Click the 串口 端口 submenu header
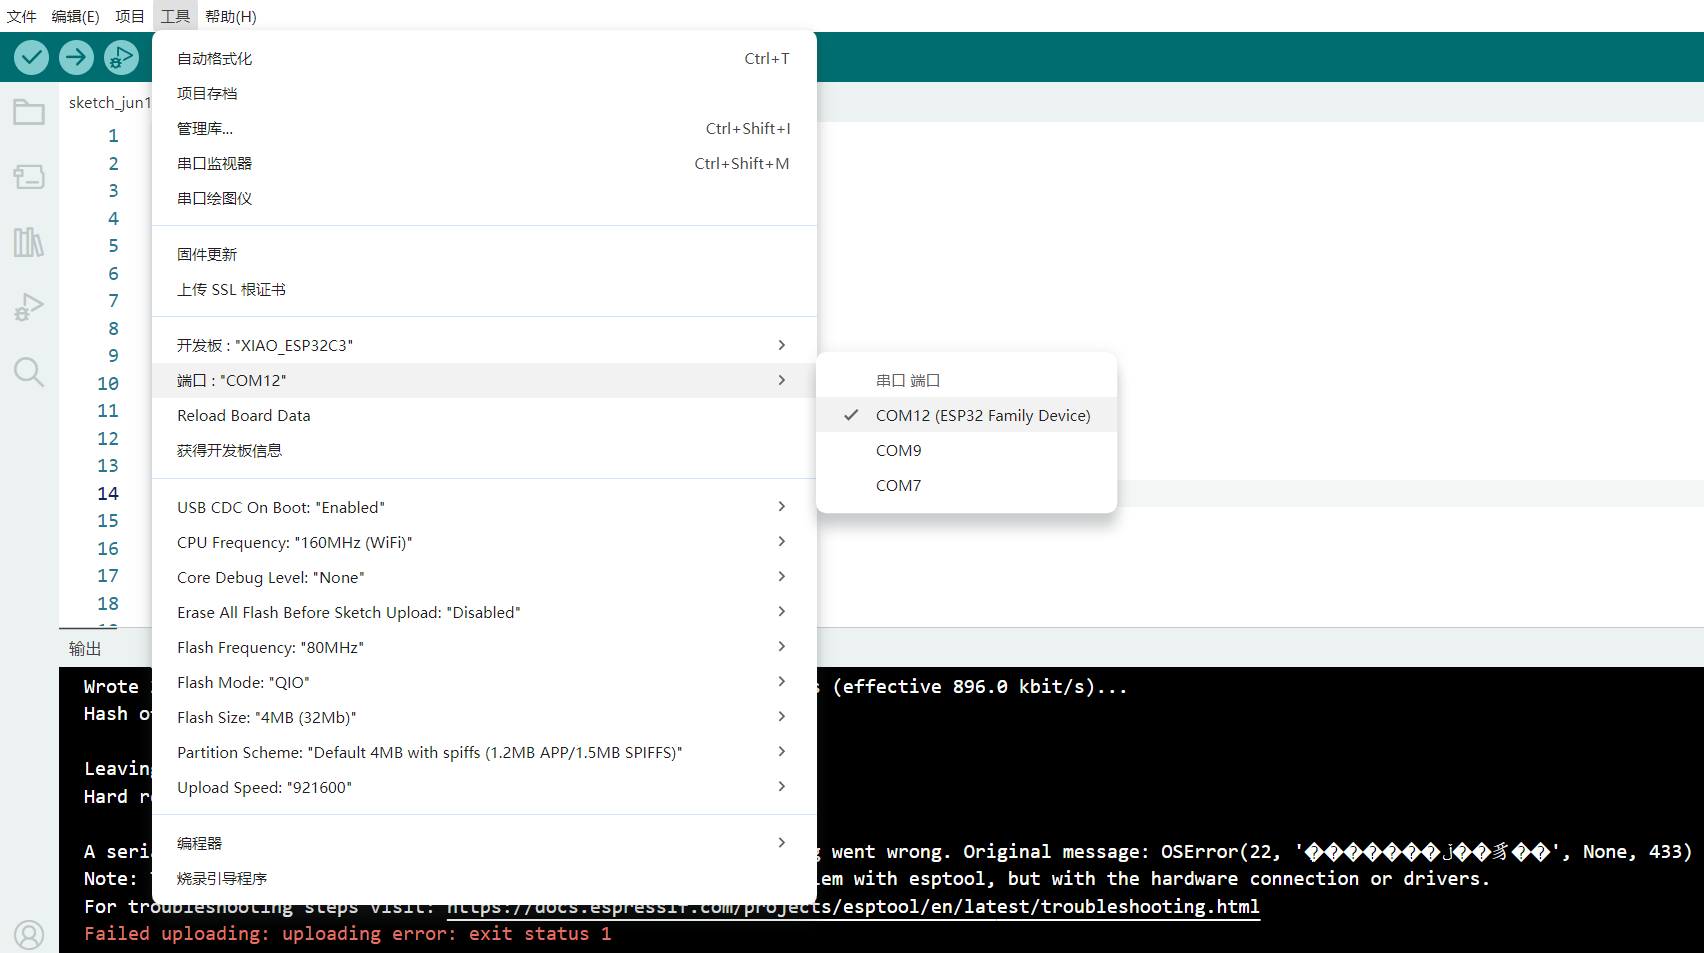1704x953 pixels. (908, 380)
